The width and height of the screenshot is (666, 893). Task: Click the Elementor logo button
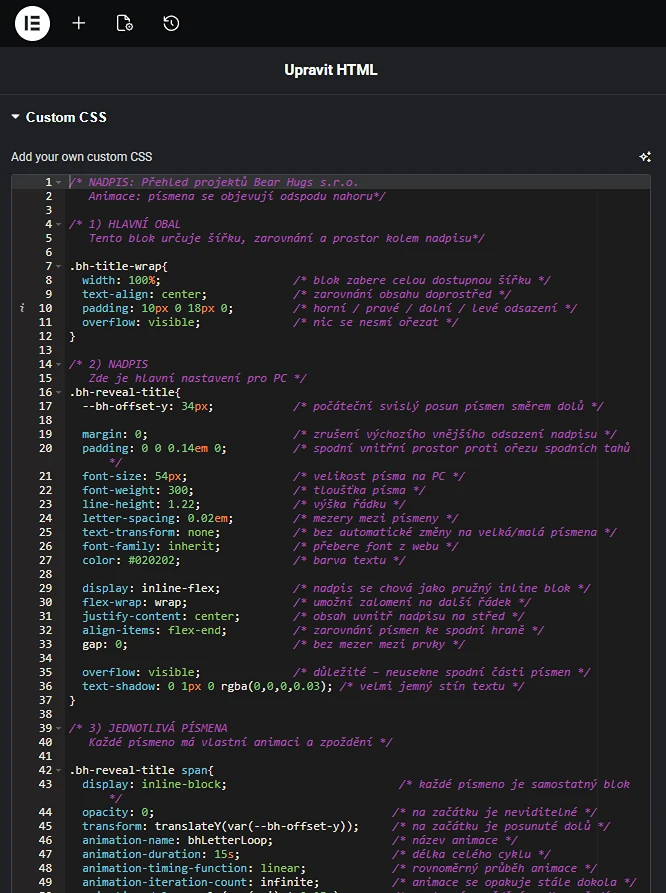(x=32, y=23)
